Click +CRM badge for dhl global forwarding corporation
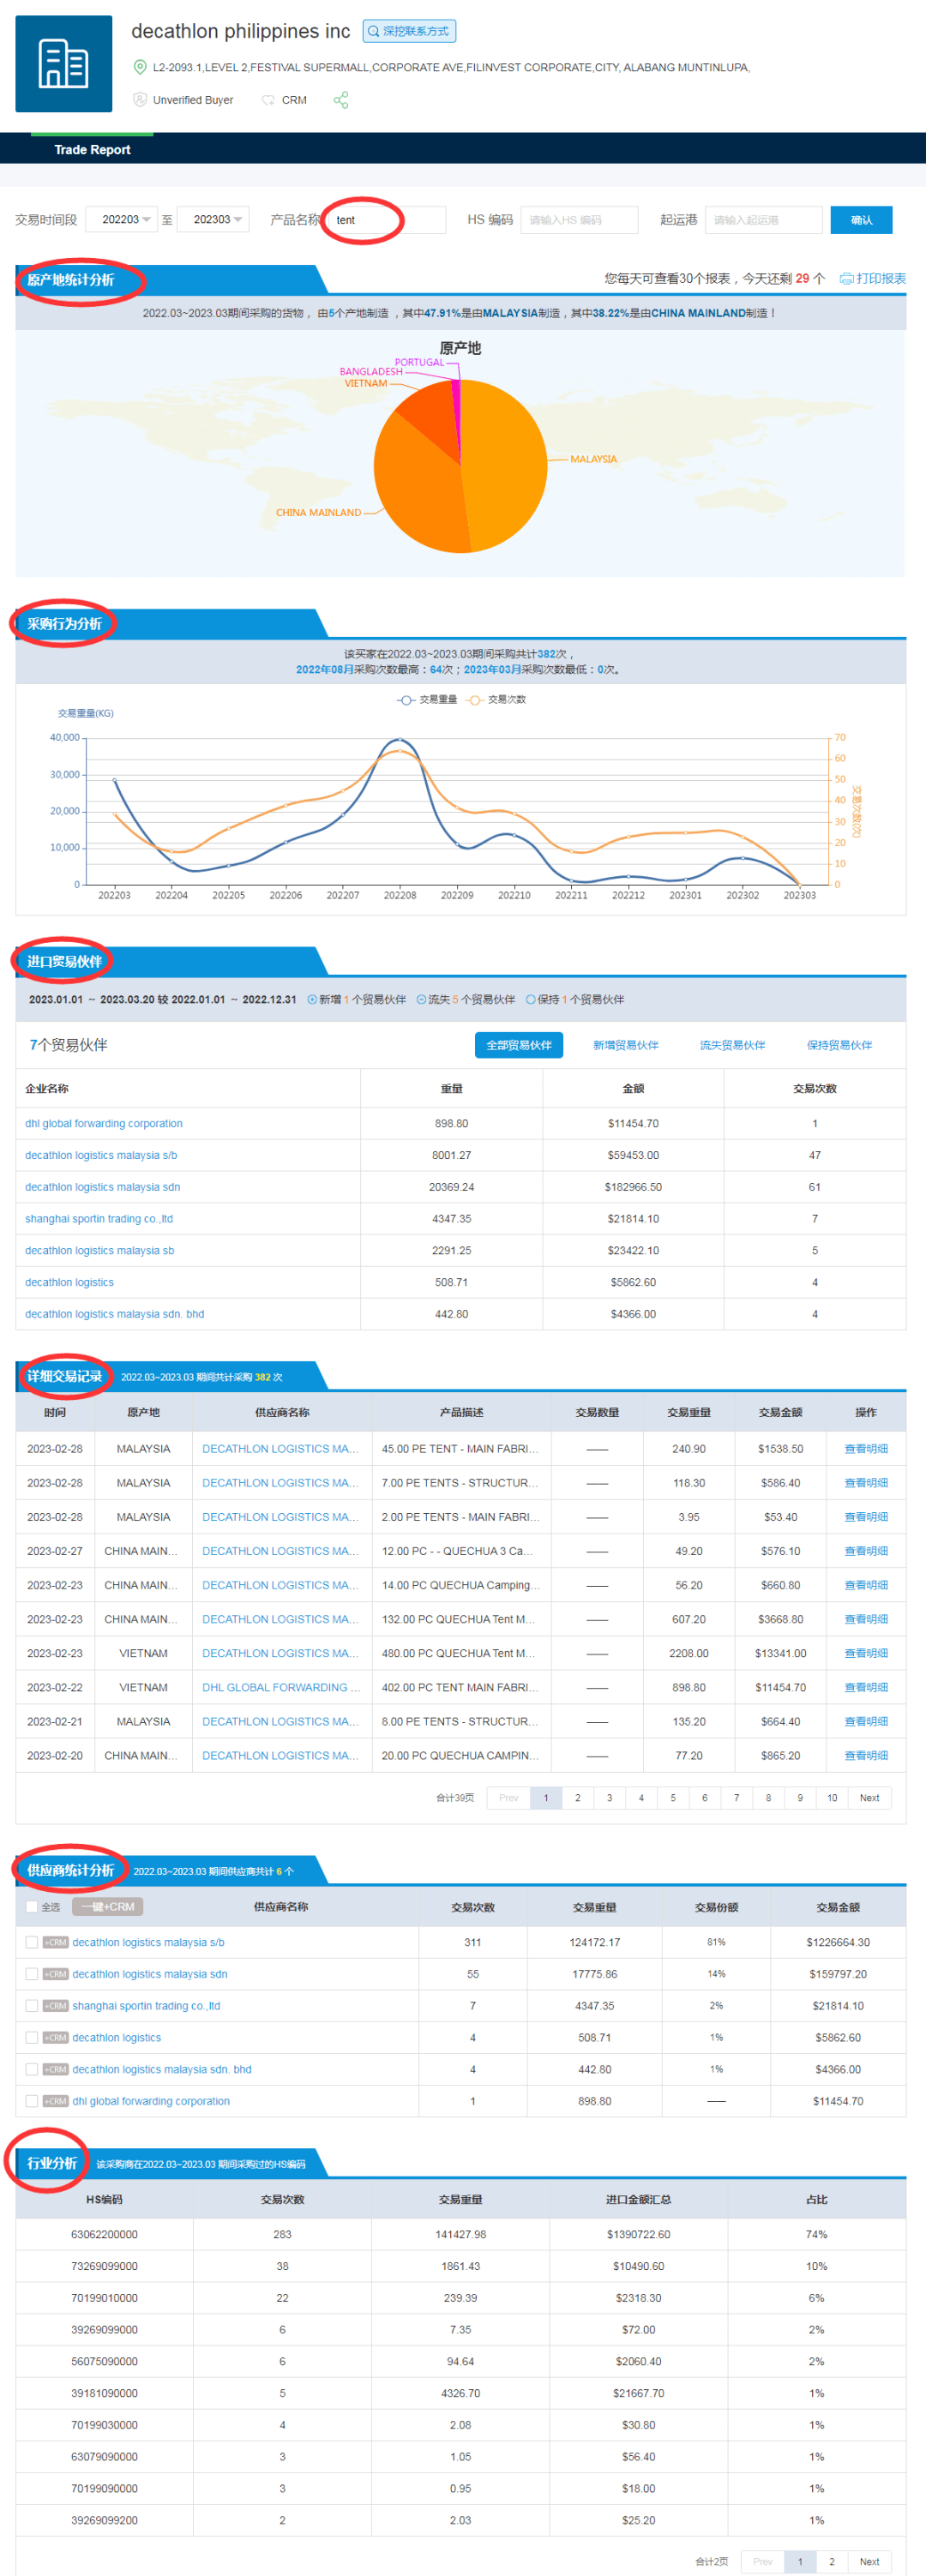926x2576 pixels. (56, 2101)
